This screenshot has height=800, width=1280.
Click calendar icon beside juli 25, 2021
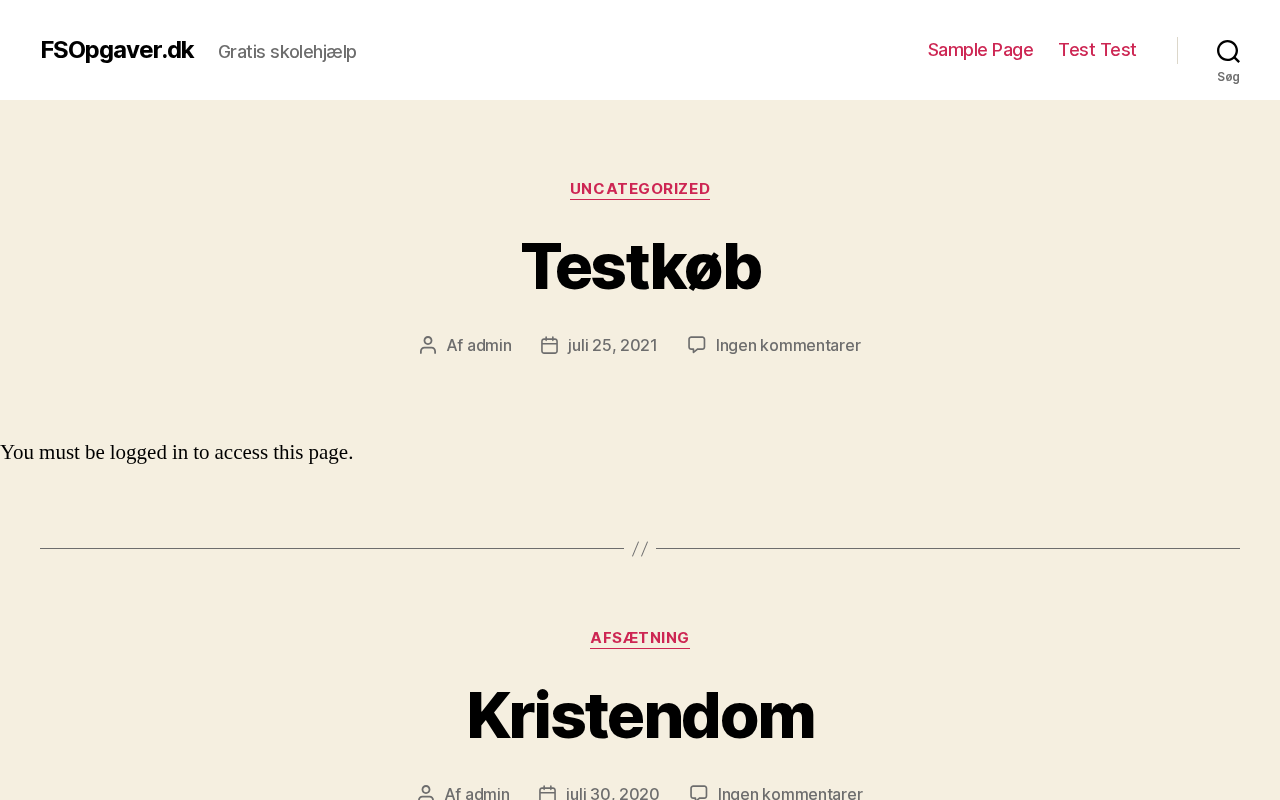pyautogui.click(x=549, y=345)
